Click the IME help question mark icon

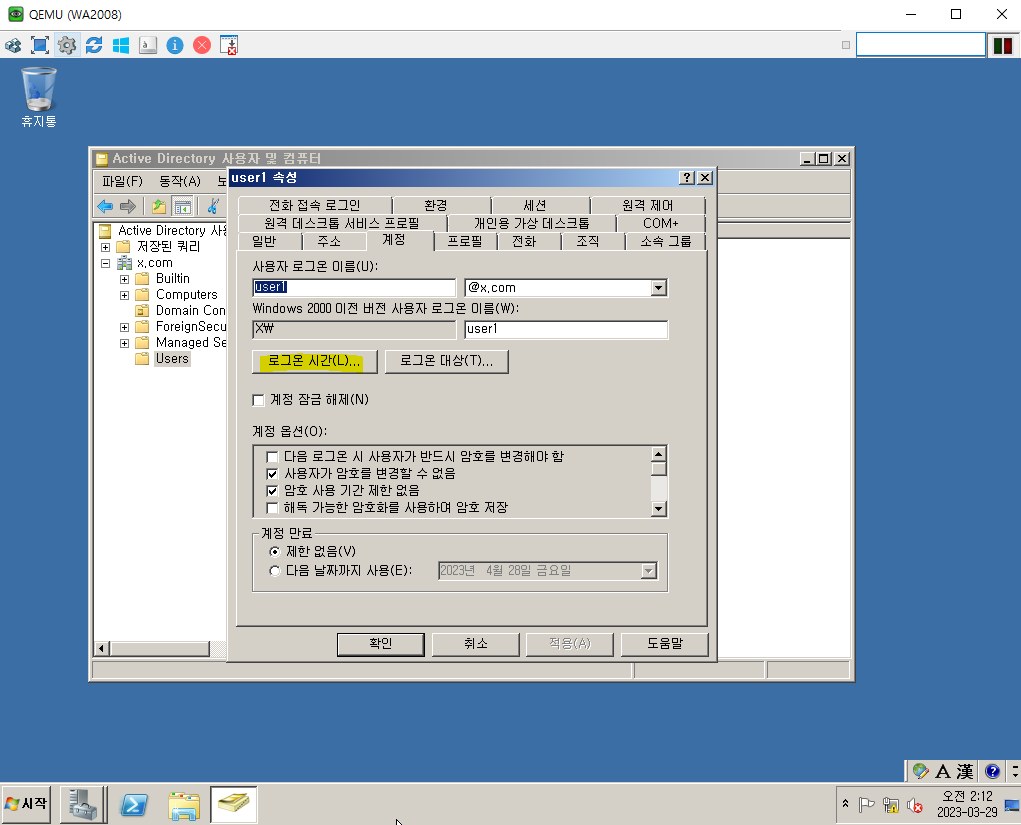(x=992, y=772)
